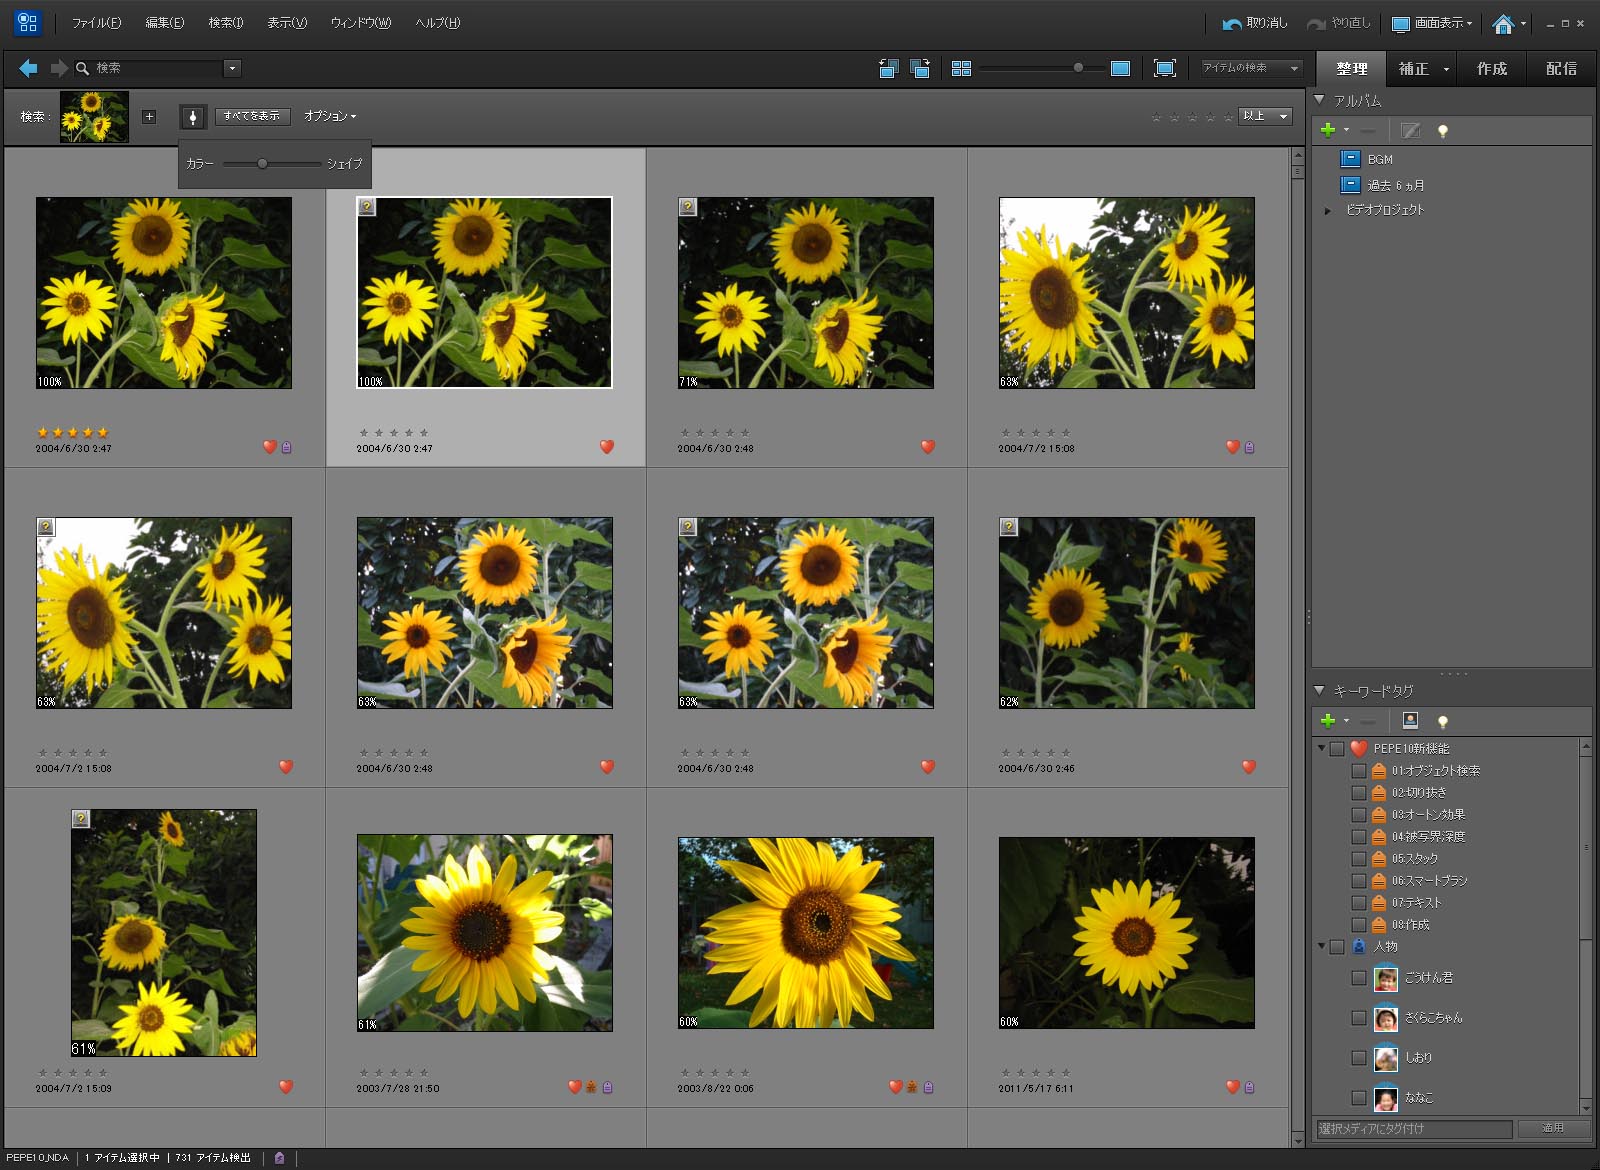The height and width of the screenshot is (1170, 1600).
Task: Open the アイテムの検索 dropdown
Action: pyautogui.click(x=1252, y=68)
